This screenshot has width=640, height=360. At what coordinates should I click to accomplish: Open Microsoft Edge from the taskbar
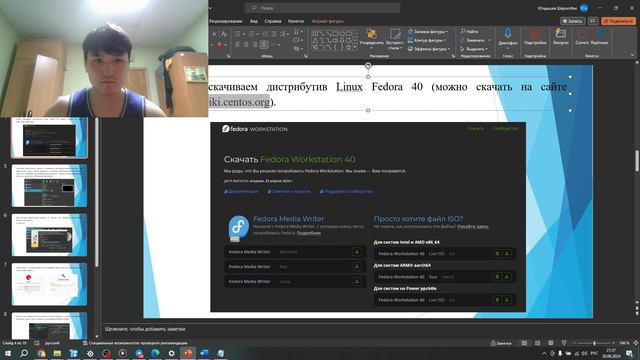[155, 353]
